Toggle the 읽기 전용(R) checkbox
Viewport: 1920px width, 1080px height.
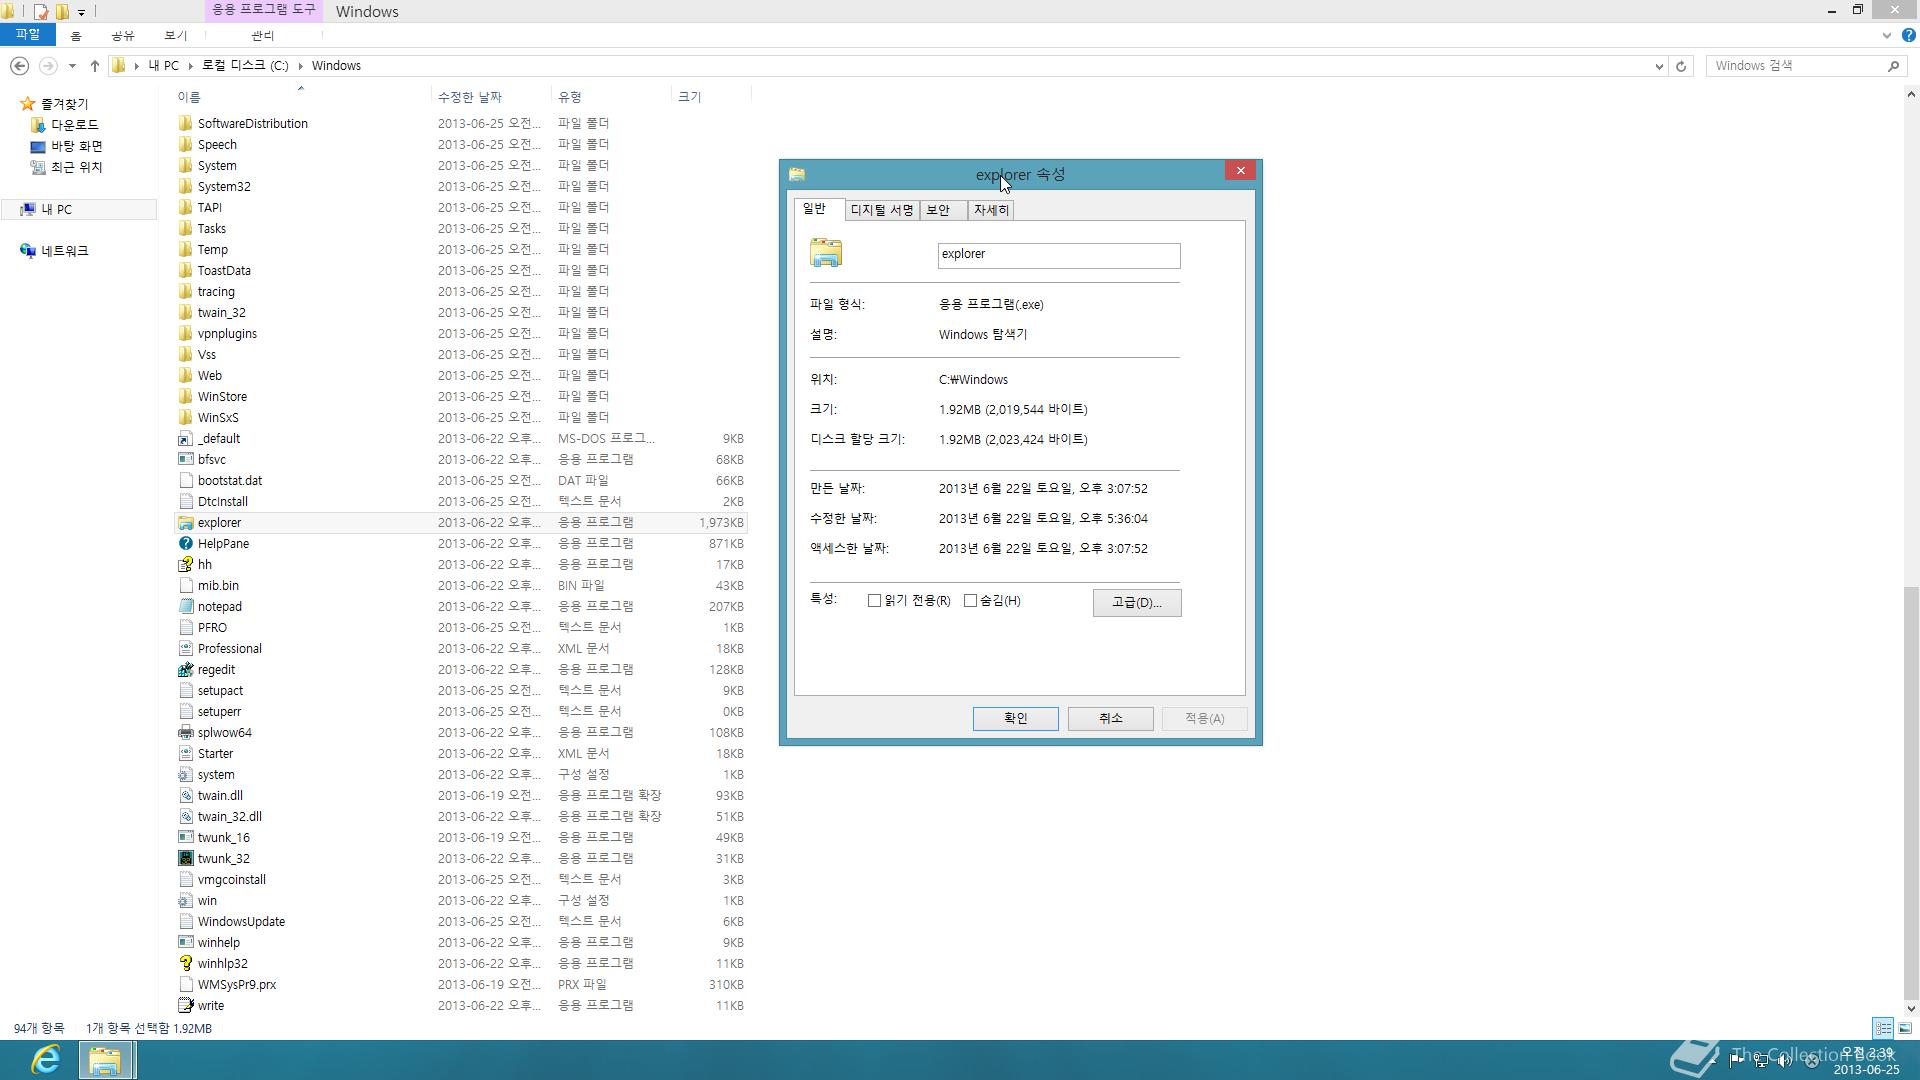point(874,601)
